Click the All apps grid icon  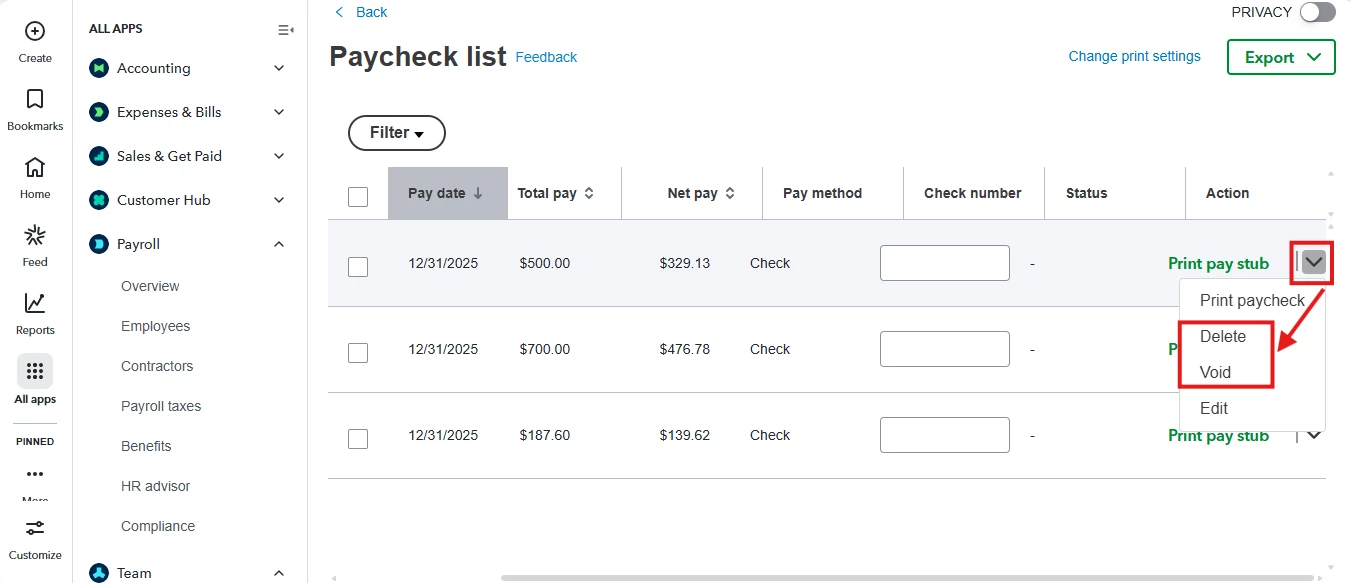click(x=35, y=371)
